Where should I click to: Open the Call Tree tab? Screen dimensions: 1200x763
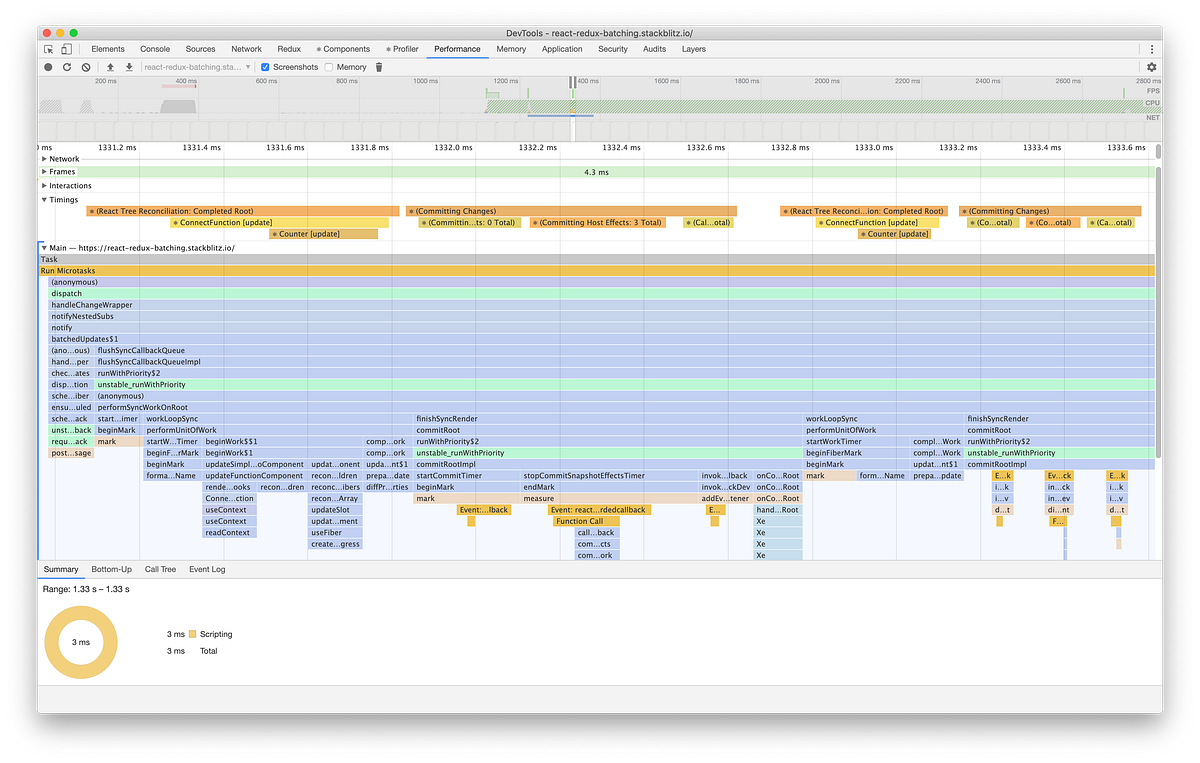coord(160,569)
